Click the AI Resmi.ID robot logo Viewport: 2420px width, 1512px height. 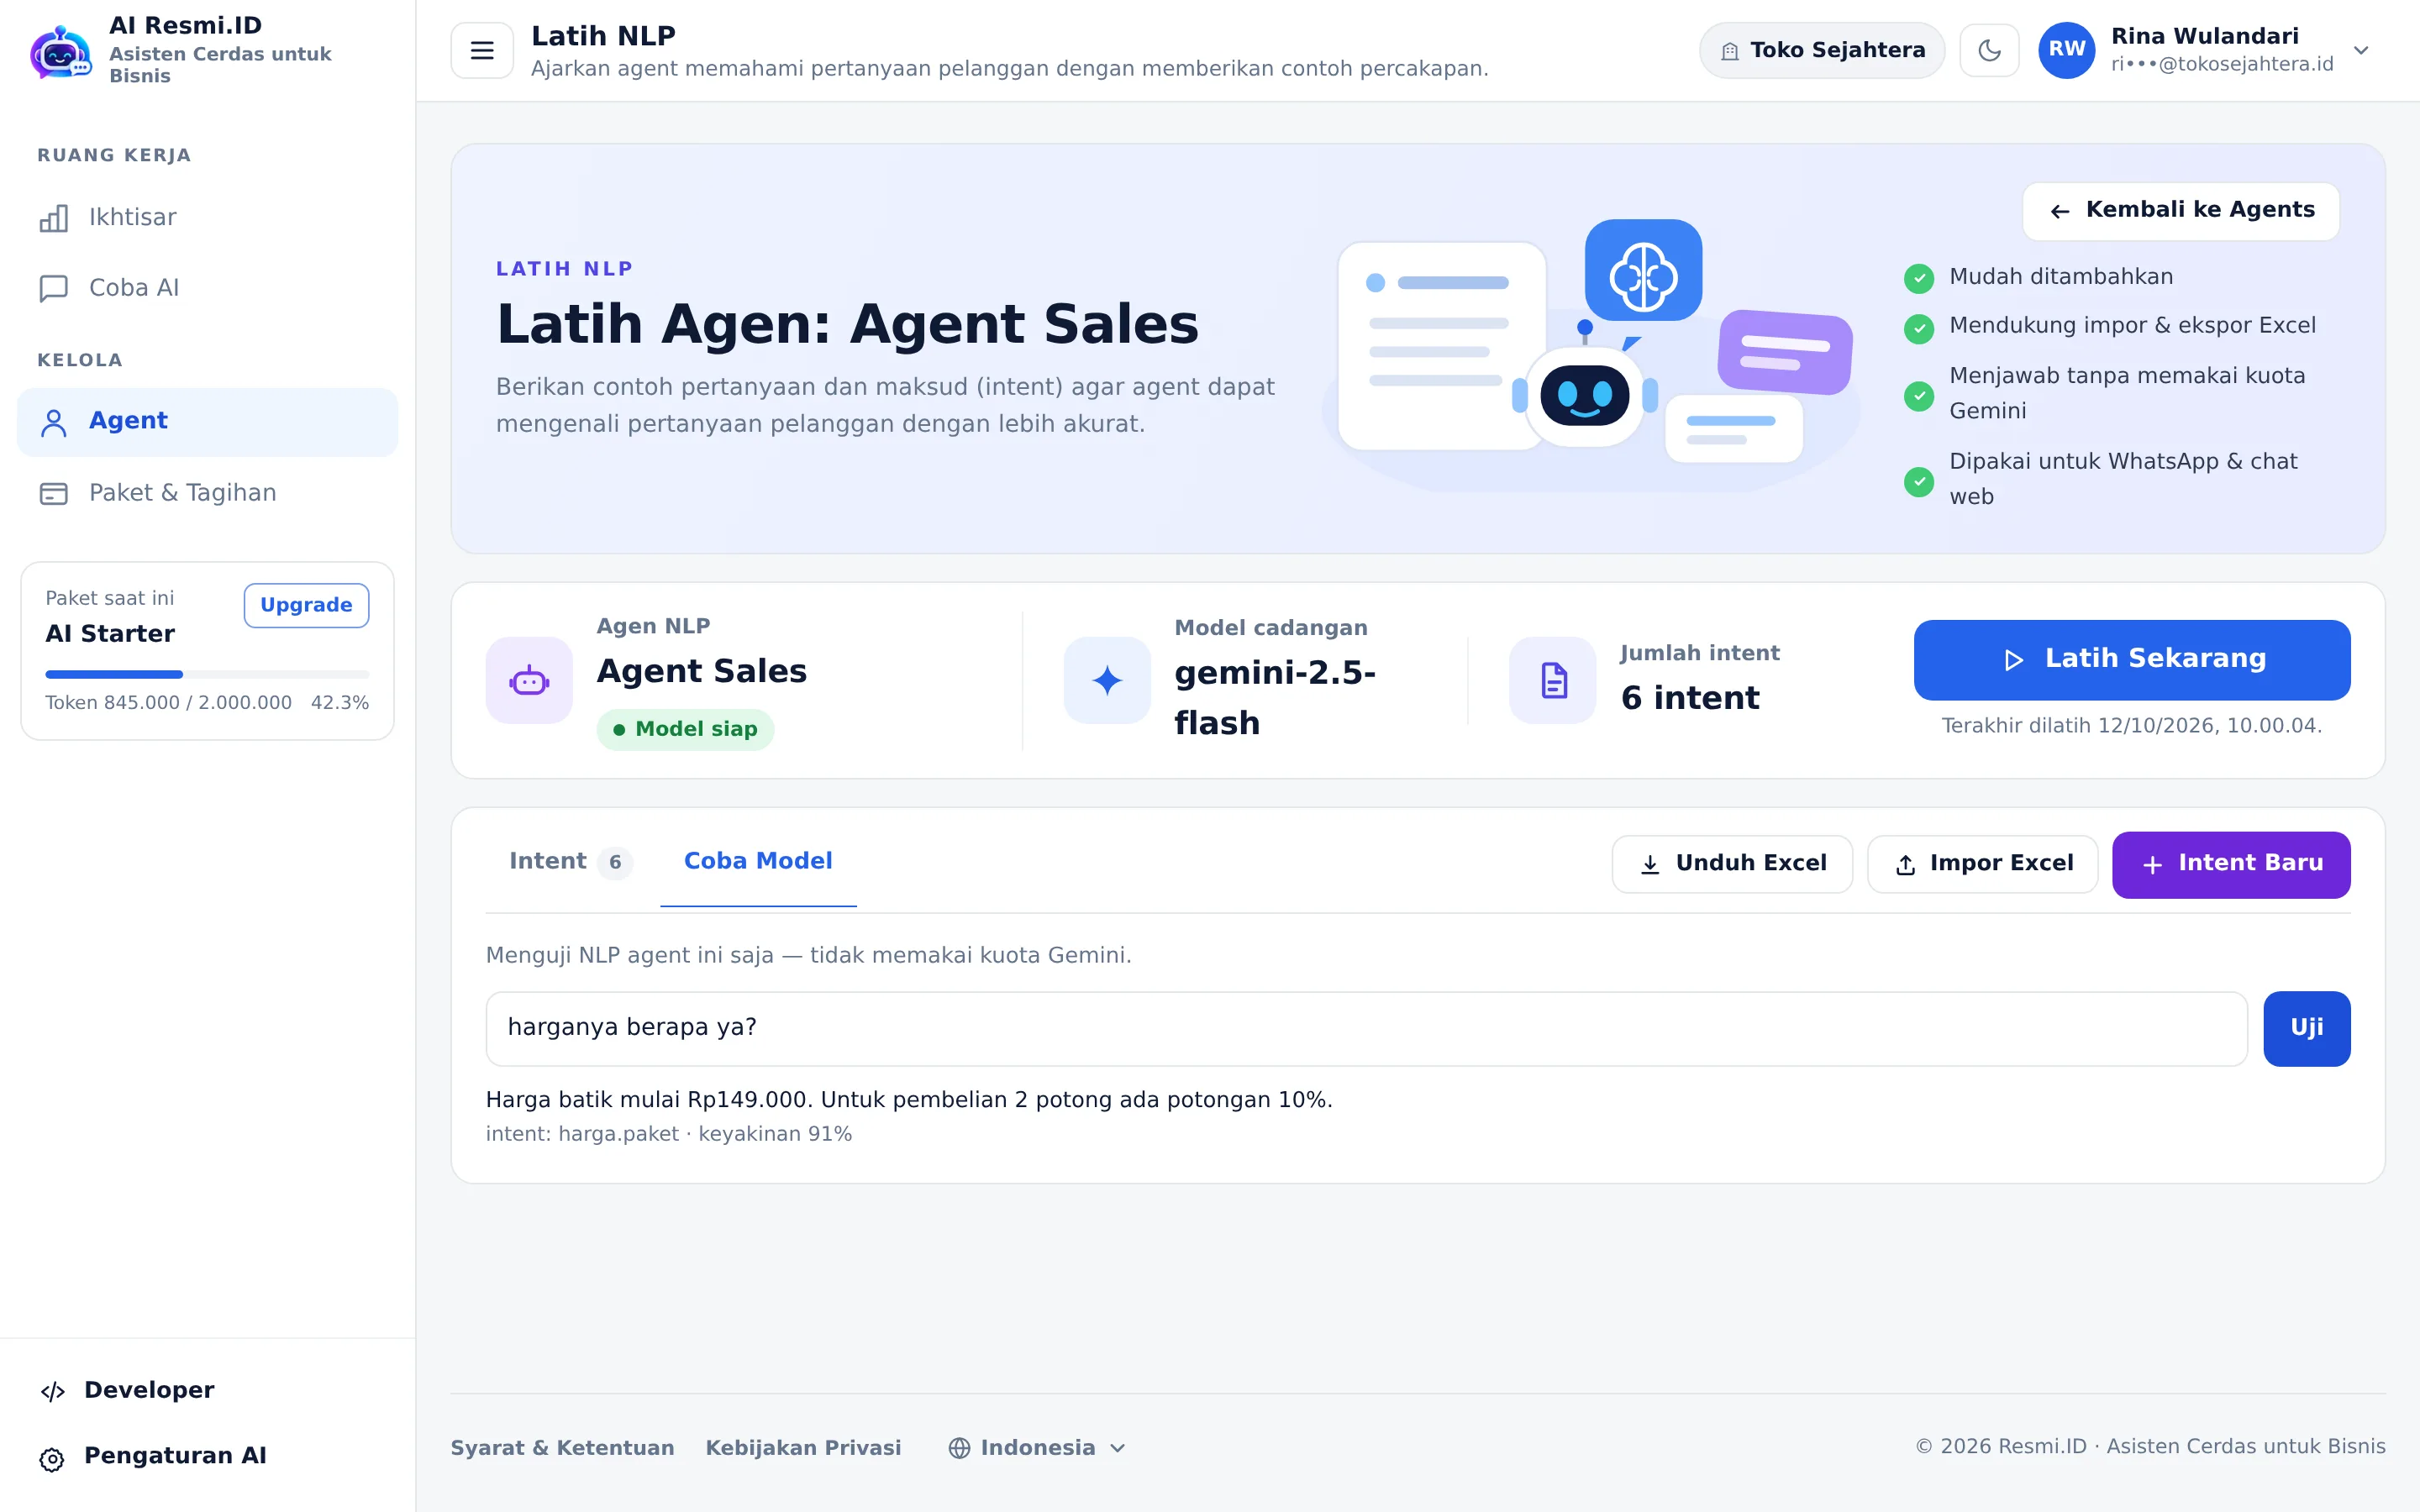(x=60, y=52)
